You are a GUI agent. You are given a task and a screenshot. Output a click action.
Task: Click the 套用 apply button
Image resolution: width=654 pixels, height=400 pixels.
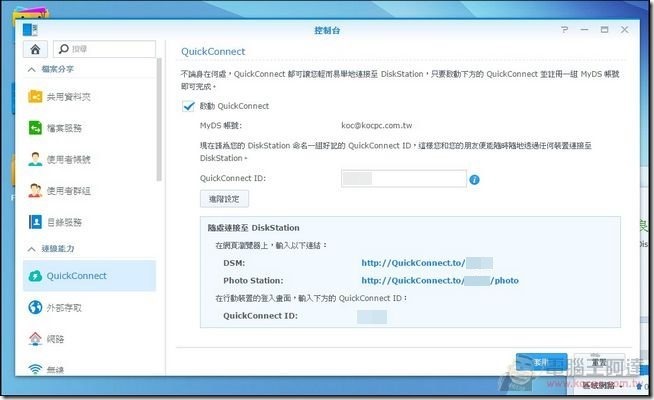541,362
